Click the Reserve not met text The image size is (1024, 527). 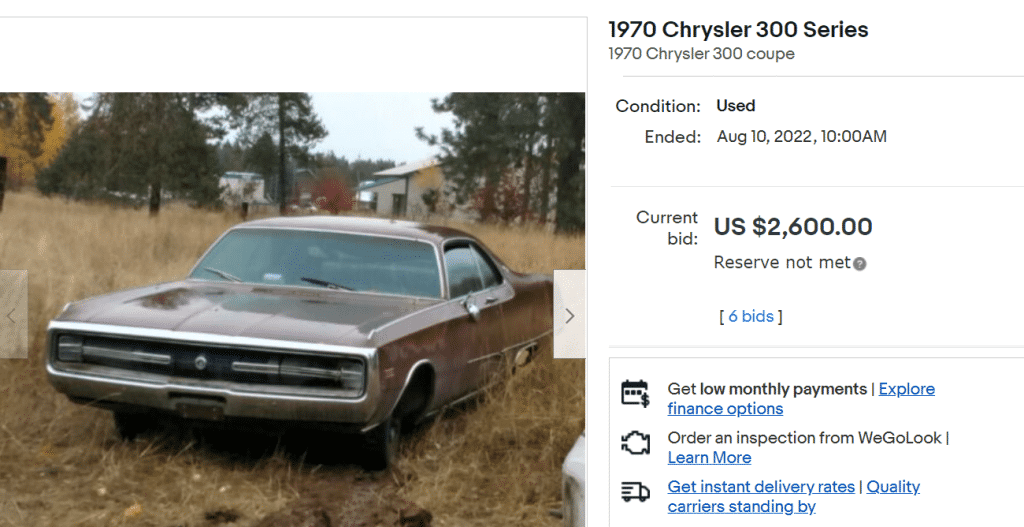click(781, 262)
